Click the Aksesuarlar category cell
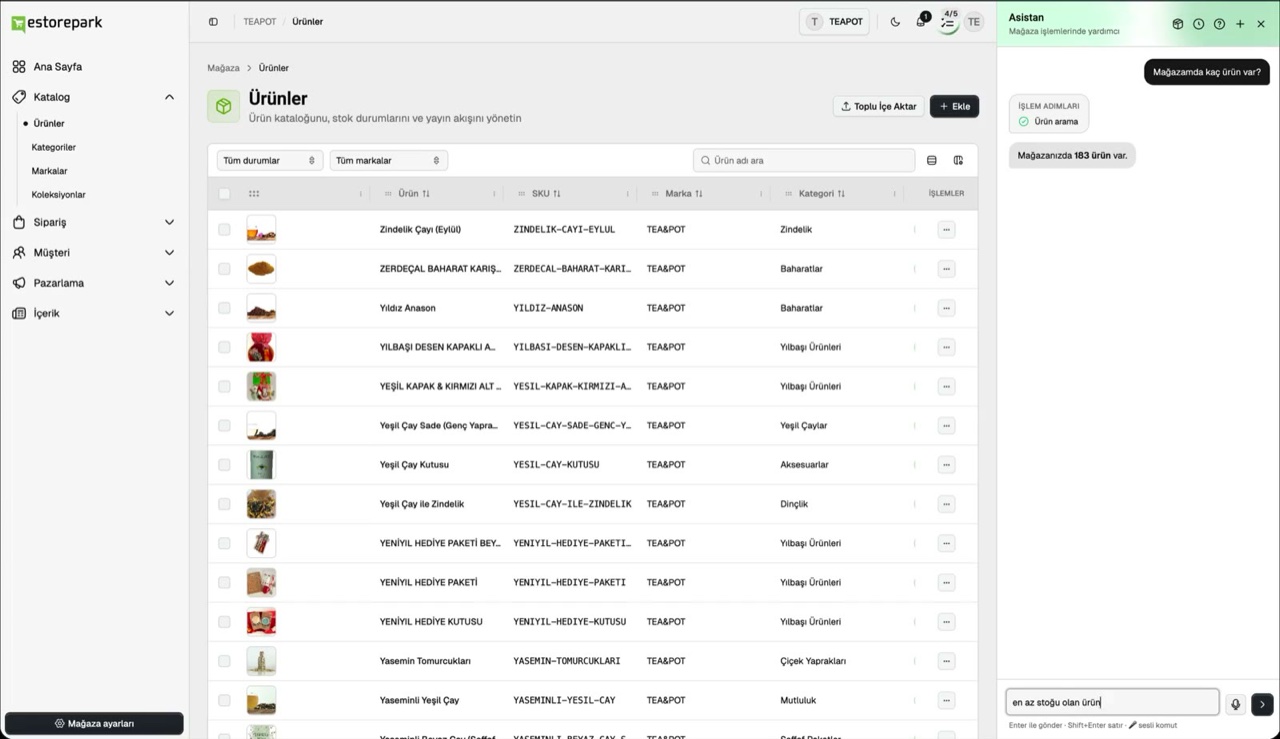 pos(804,465)
